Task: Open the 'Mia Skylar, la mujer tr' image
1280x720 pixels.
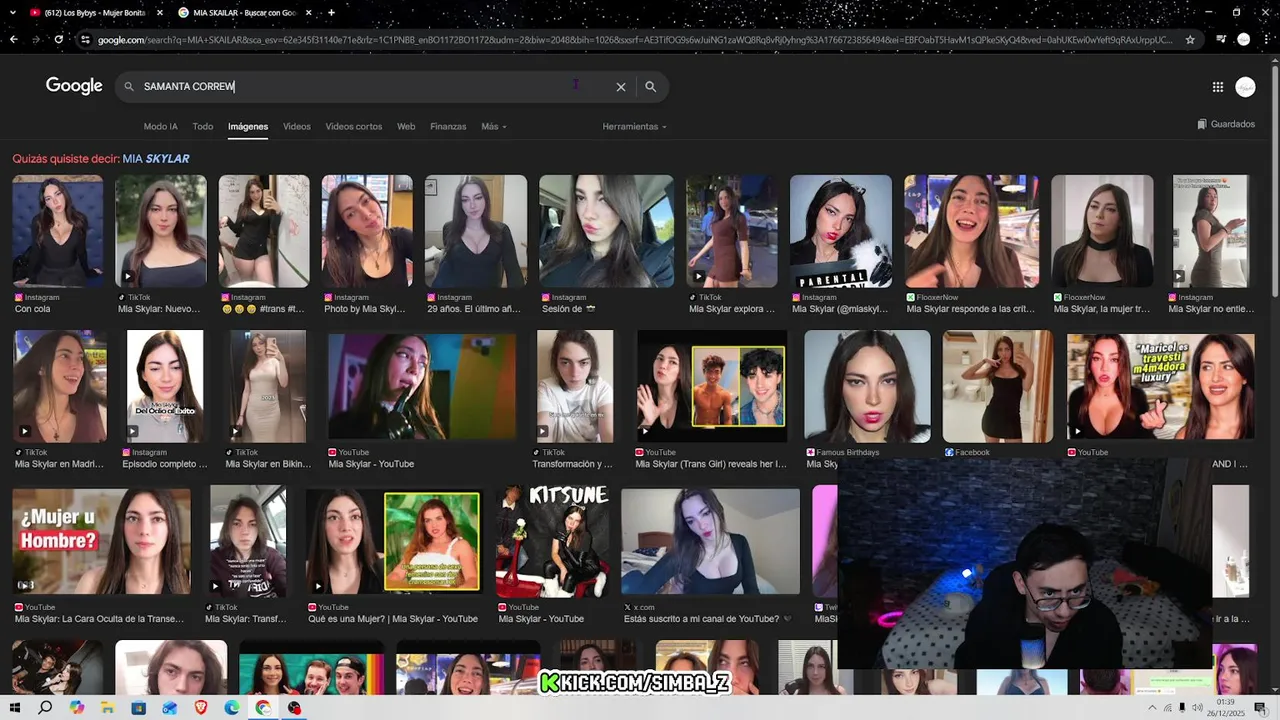Action: point(1102,231)
